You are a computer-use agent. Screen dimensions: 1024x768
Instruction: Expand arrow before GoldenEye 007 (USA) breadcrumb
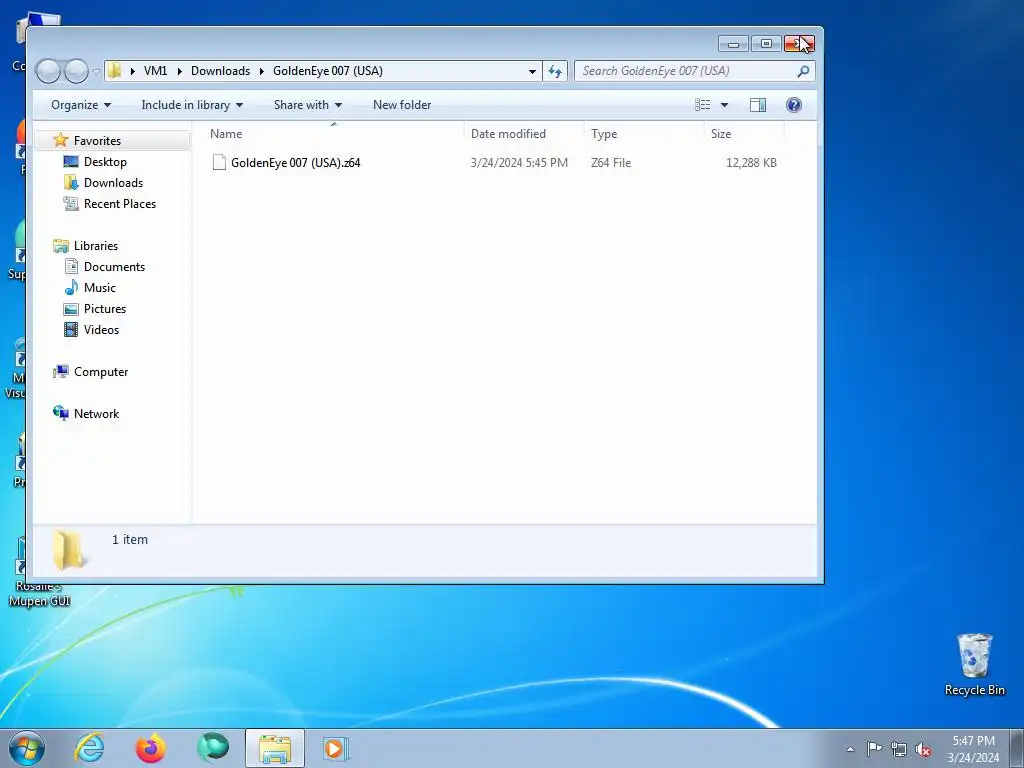[262, 71]
